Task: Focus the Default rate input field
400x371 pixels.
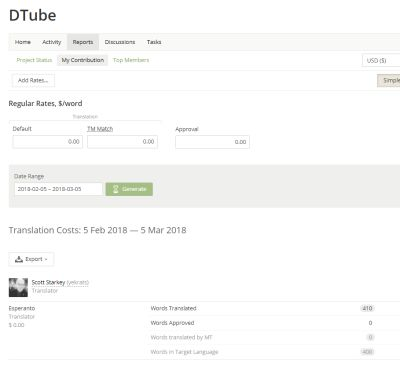Action: (48, 142)
